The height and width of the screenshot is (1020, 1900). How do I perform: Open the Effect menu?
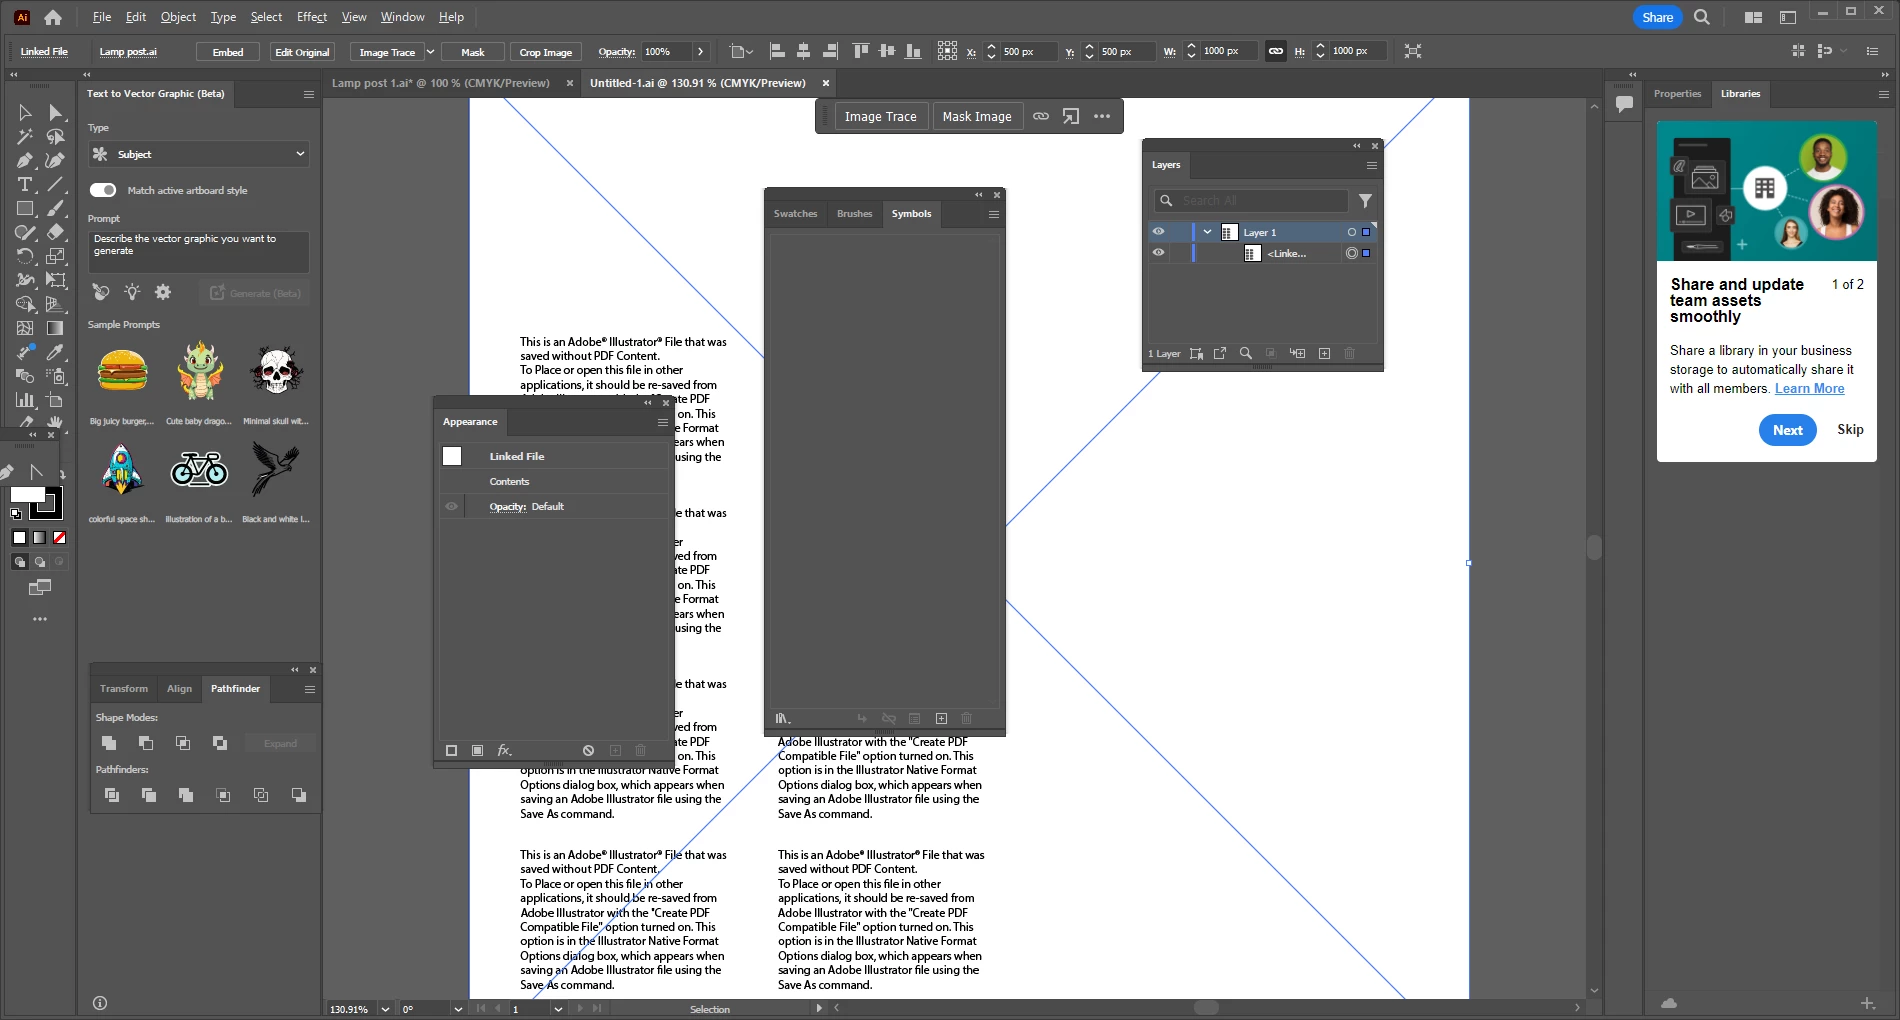(312, 17)
